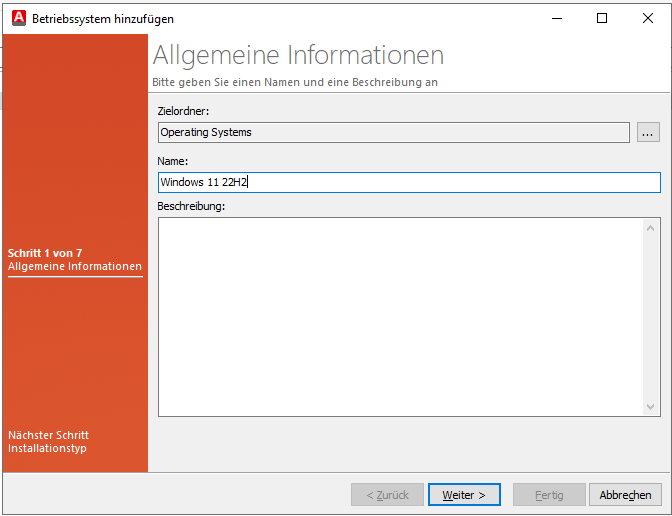
Task: Open the Zielordner browse dialog via the ellipsis button
Action: click(648, 132)
